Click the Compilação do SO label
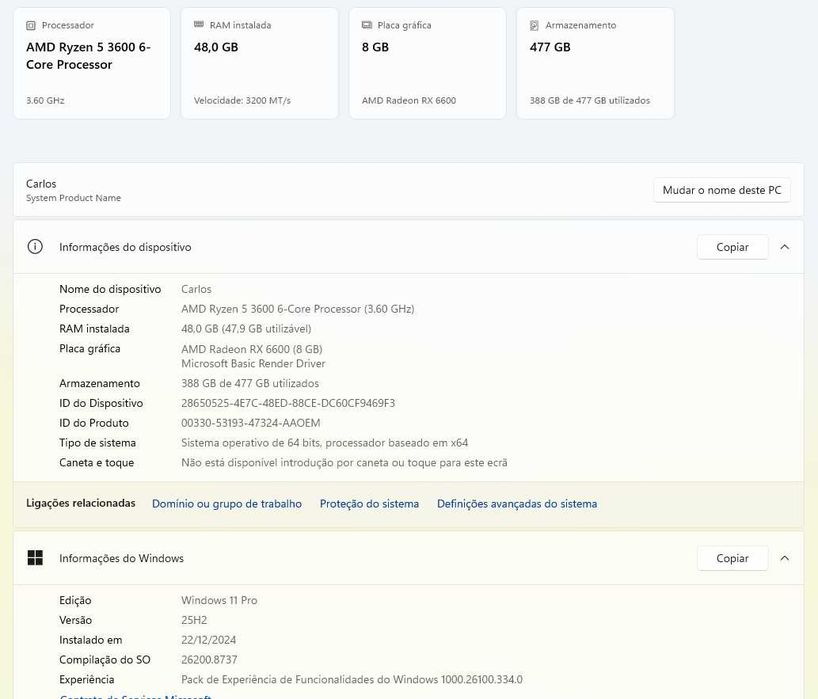Screen dimensions: 818x699 (105, 660)
